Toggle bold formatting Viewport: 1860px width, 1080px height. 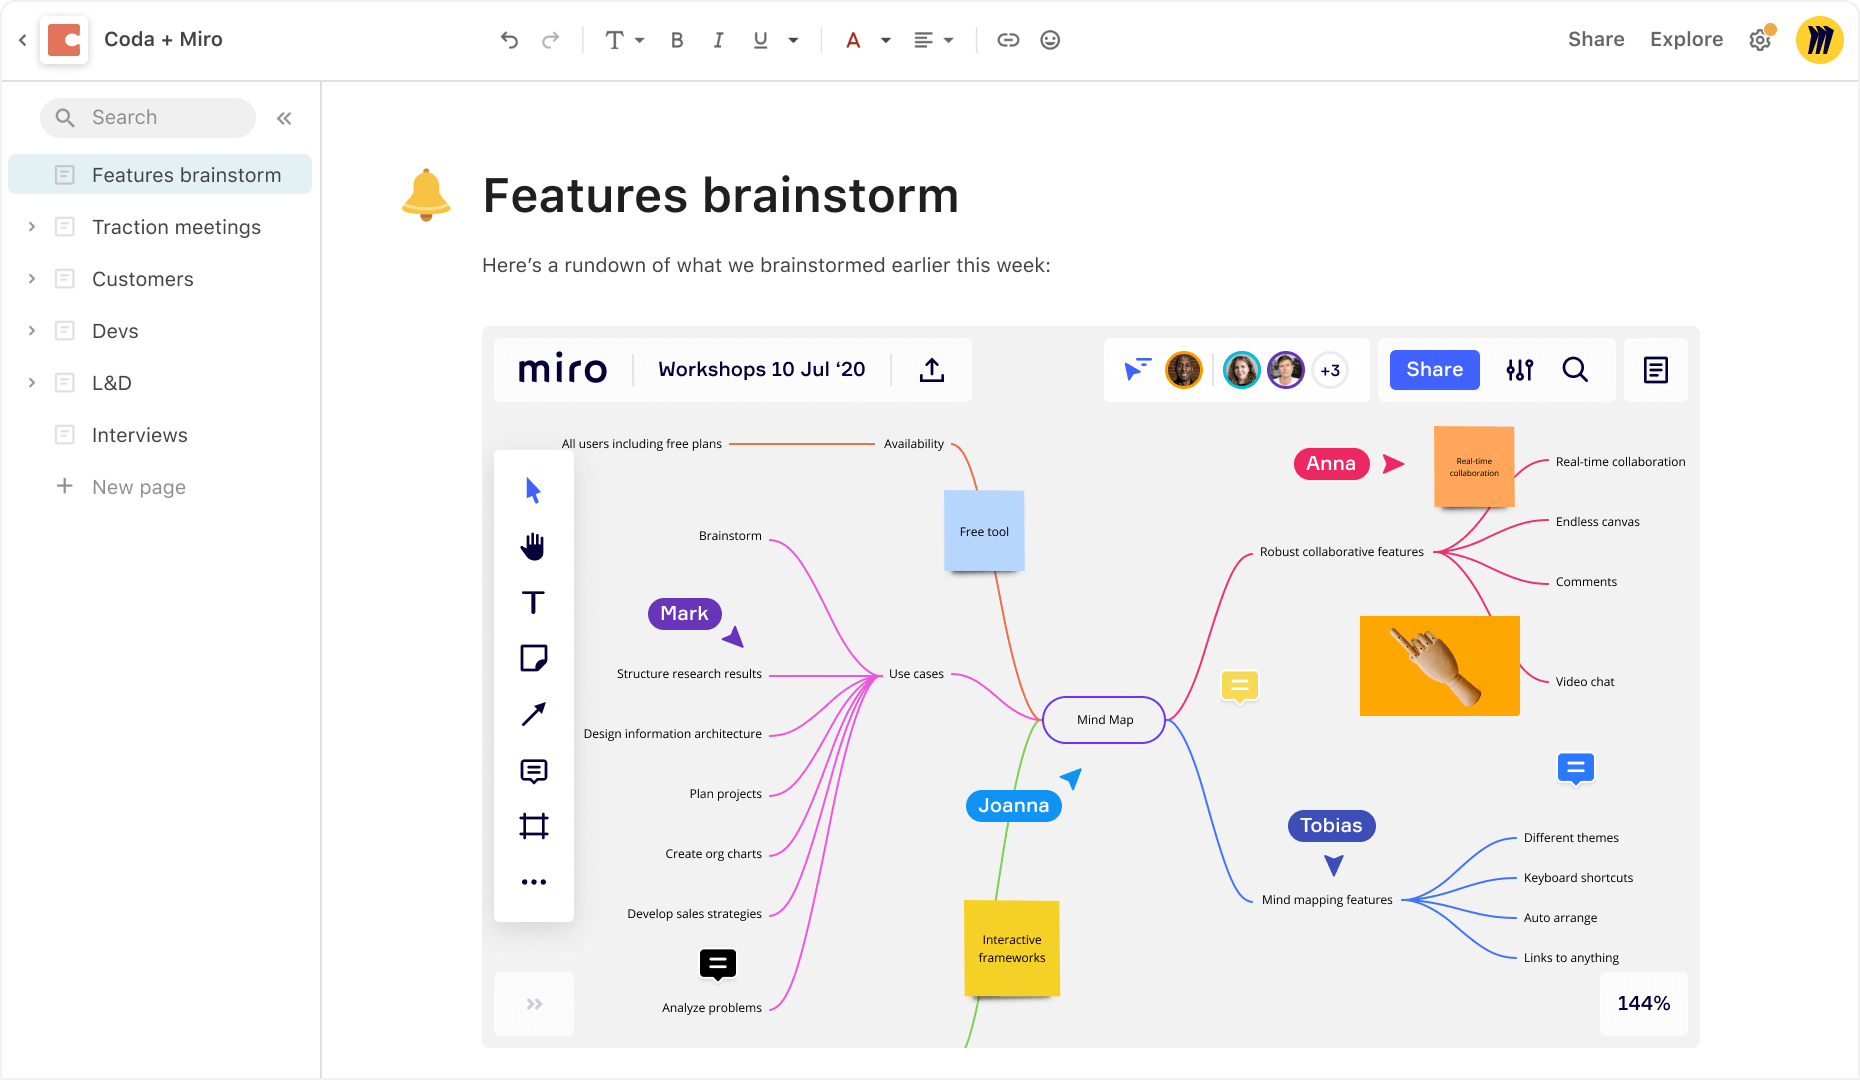[x=677, y=40]
